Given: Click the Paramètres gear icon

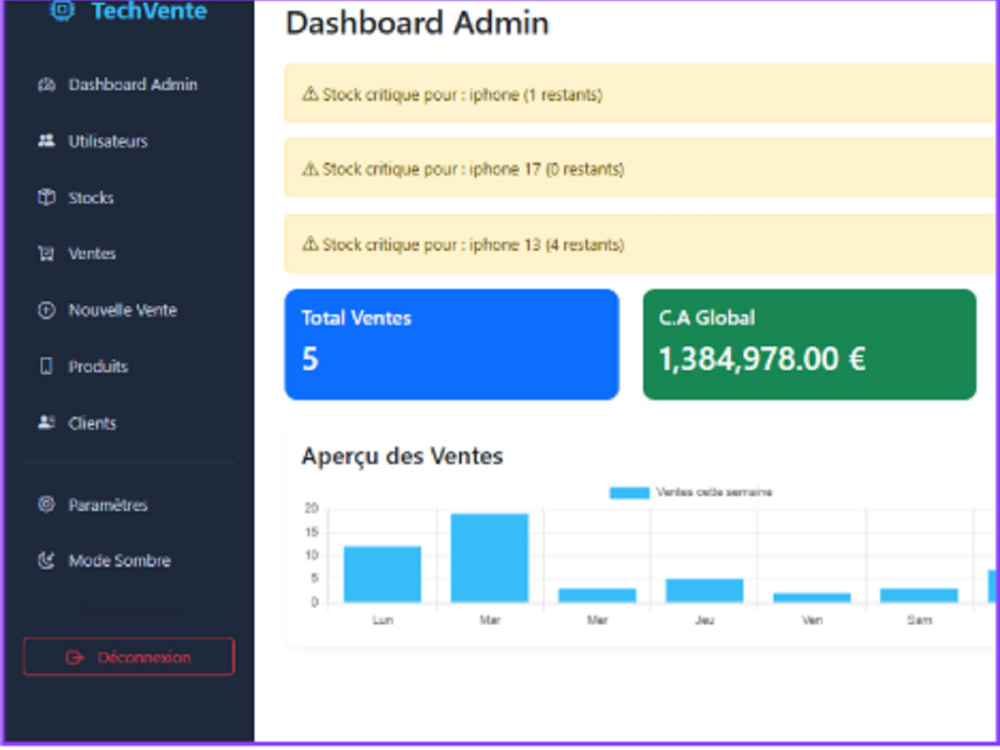Looking at the screenshot, I should (47, 504).
